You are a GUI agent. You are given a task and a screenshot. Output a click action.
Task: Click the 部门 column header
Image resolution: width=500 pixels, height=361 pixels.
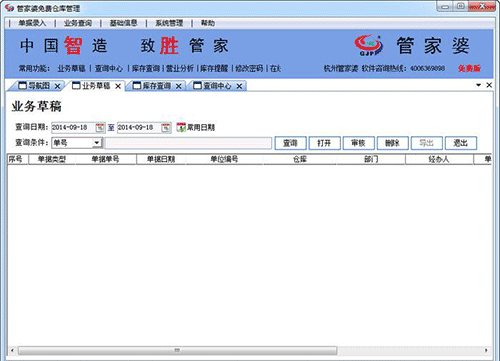click(x=371, y=159)
